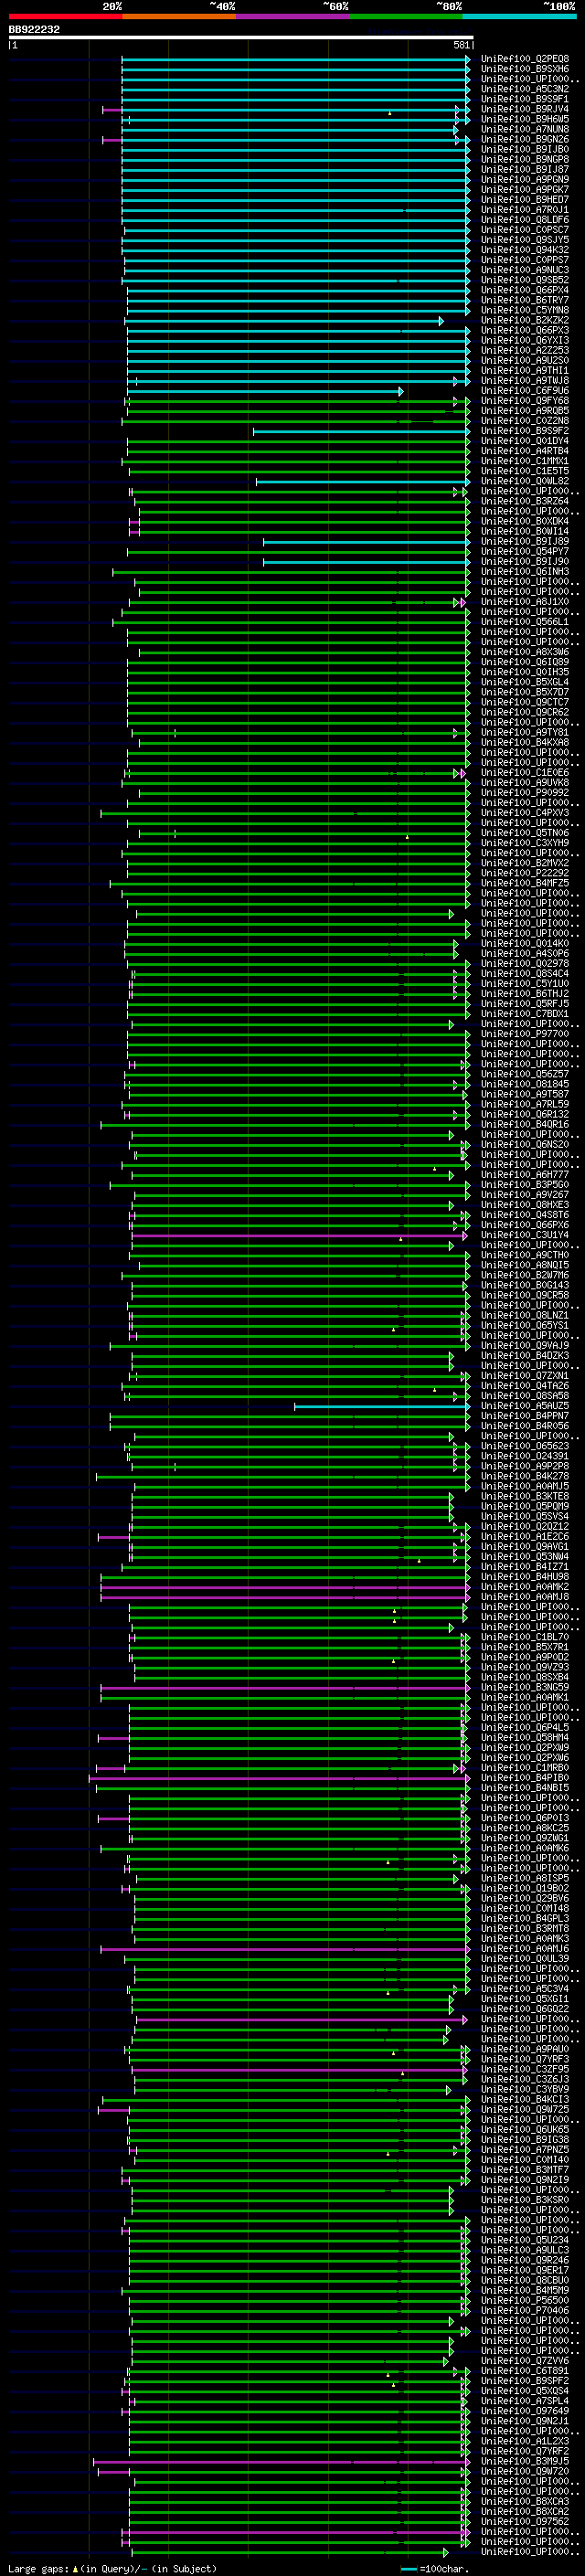585x2576 pixels.
Task: Open the UniRef100_A5C3N2 hit label
Action: [x=524, y=89]
